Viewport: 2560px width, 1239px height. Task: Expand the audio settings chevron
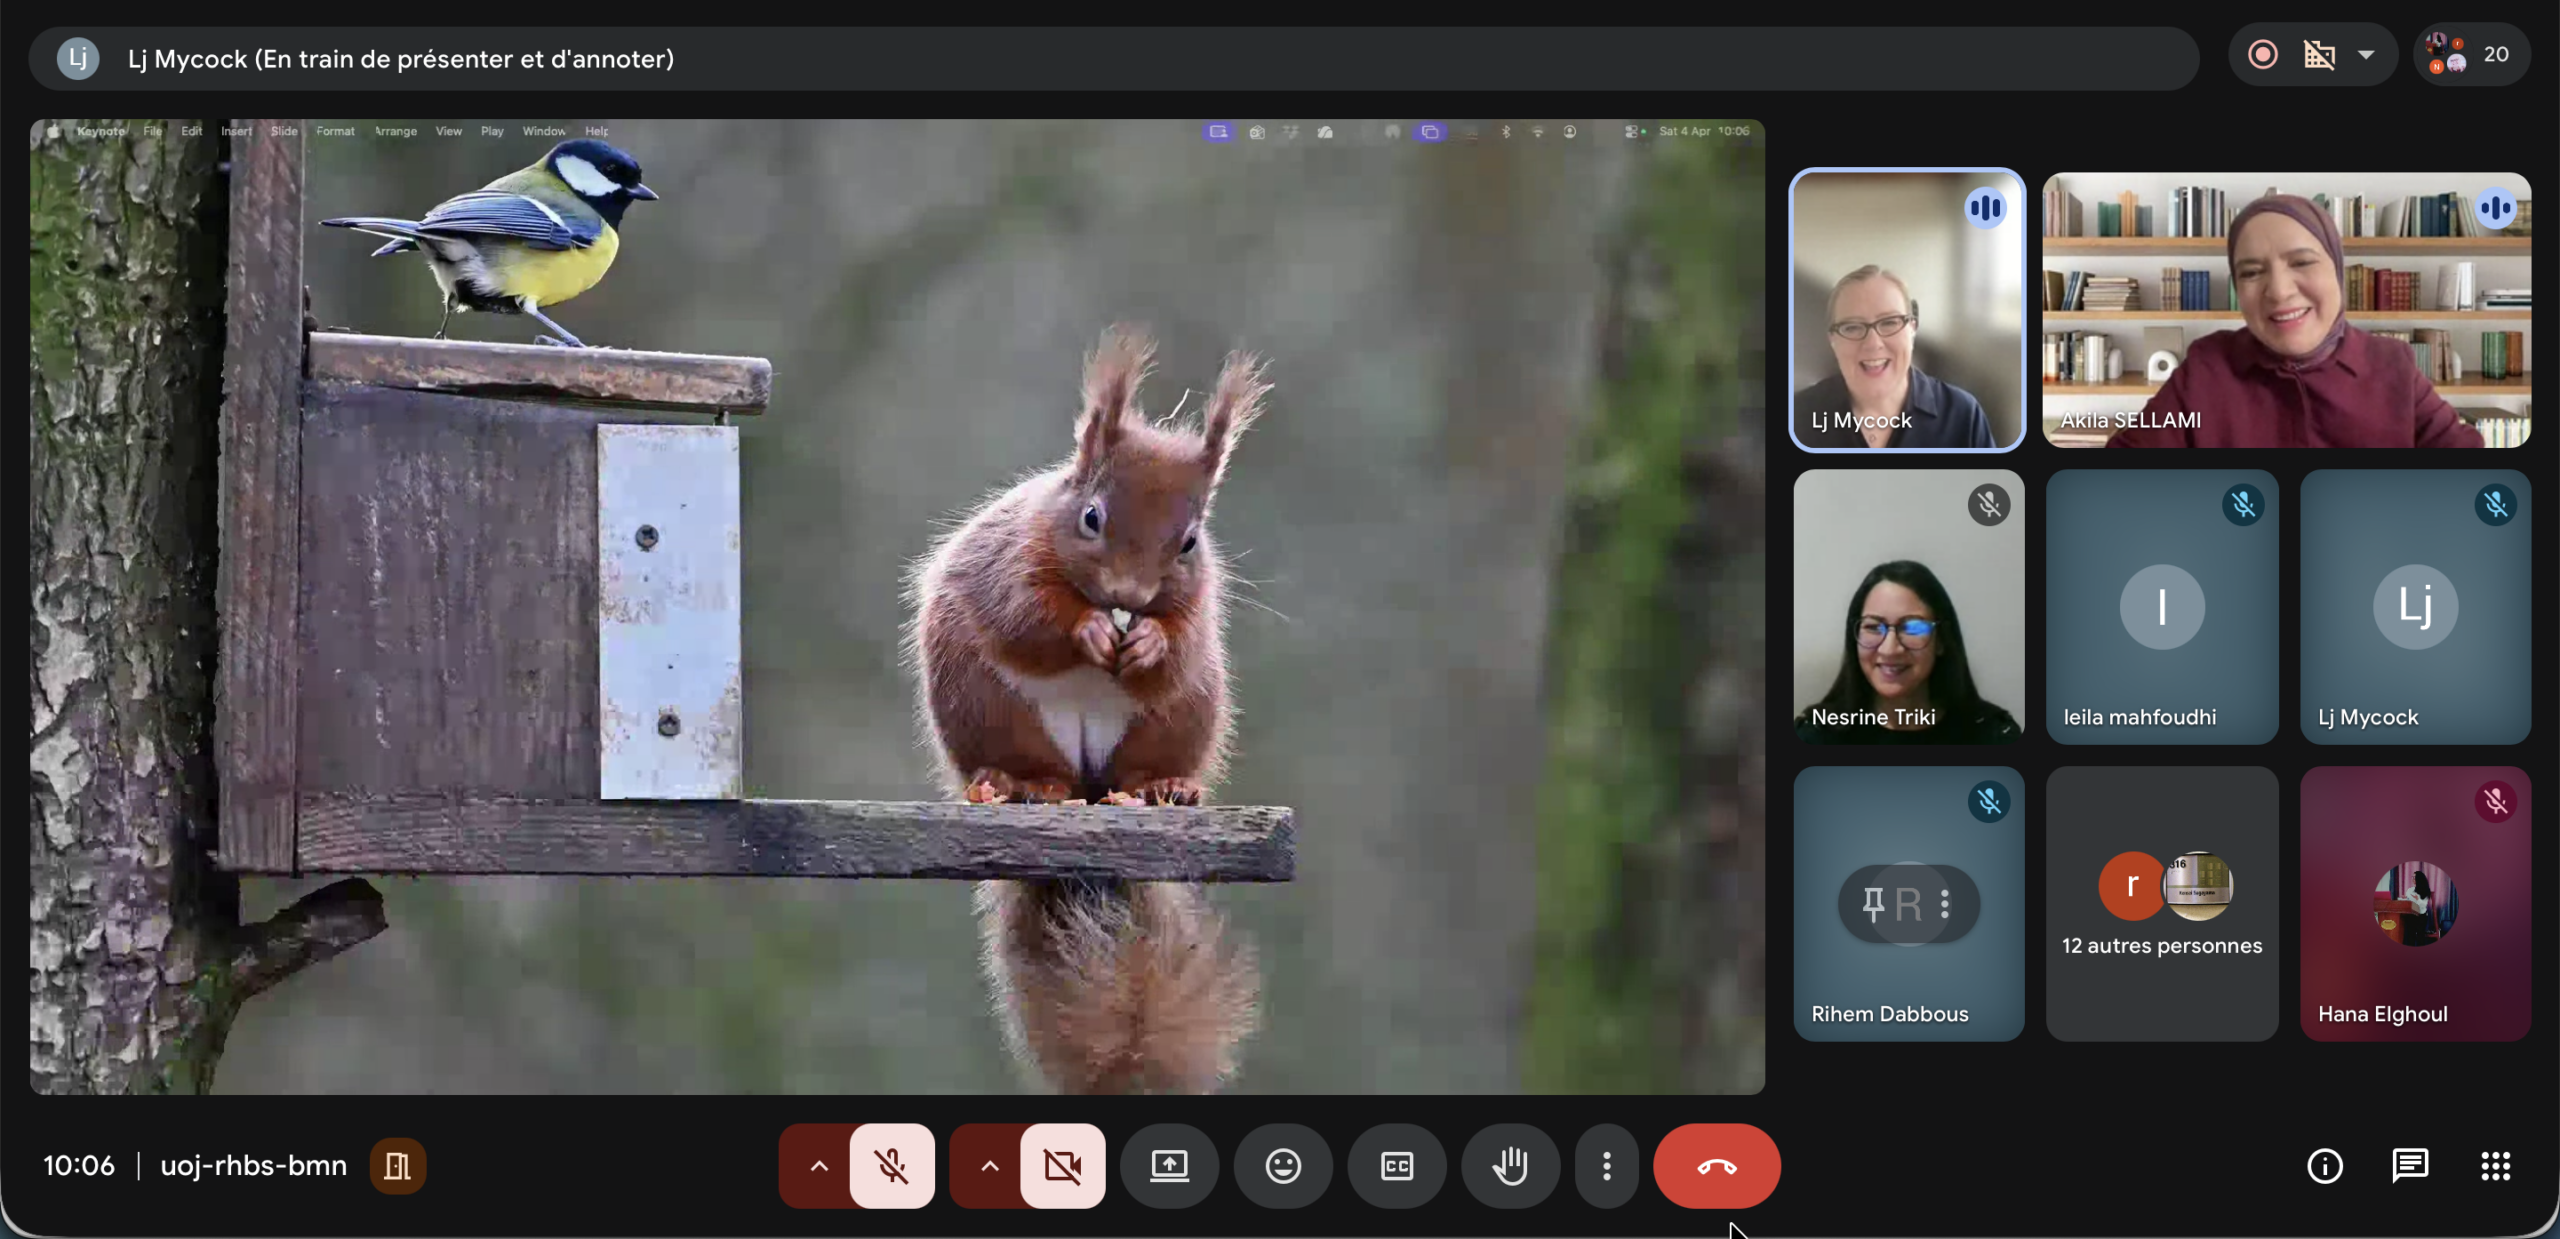(818, 1166)
